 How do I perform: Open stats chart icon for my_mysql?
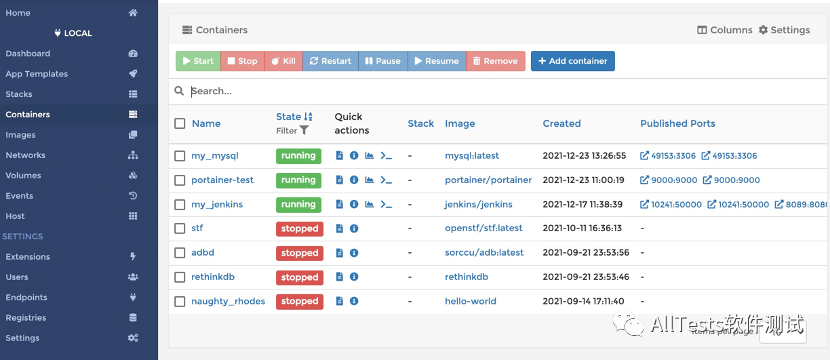click(369, 156)
